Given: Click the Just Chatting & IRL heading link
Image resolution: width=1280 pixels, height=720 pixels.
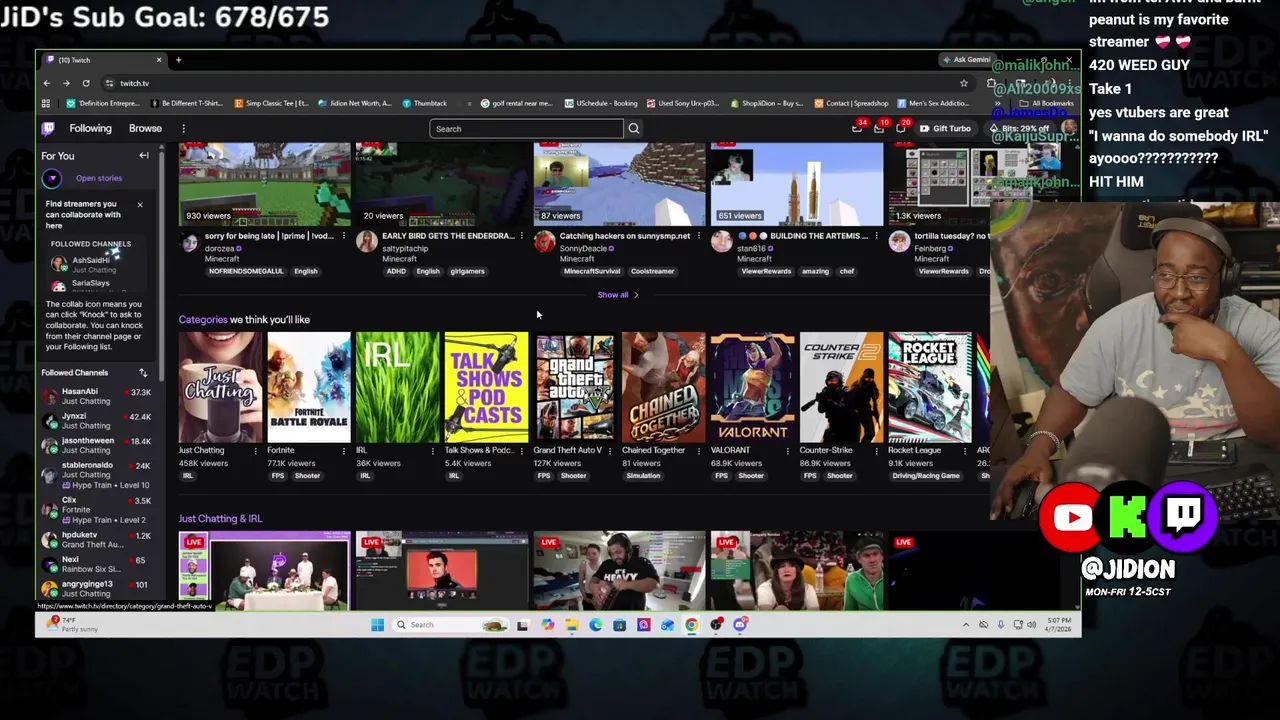Looking at the screenshot, I should point(220,519).
